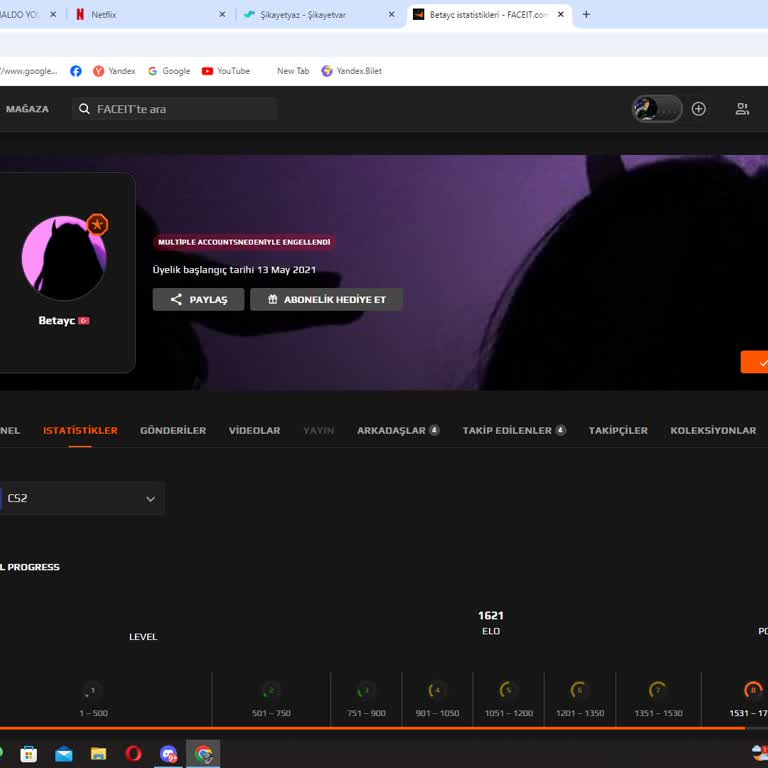Select the Betayc istatistikleri FACEIT tab
The height and width of the screenshot is (768, 768).
click(x=489, y=15)
